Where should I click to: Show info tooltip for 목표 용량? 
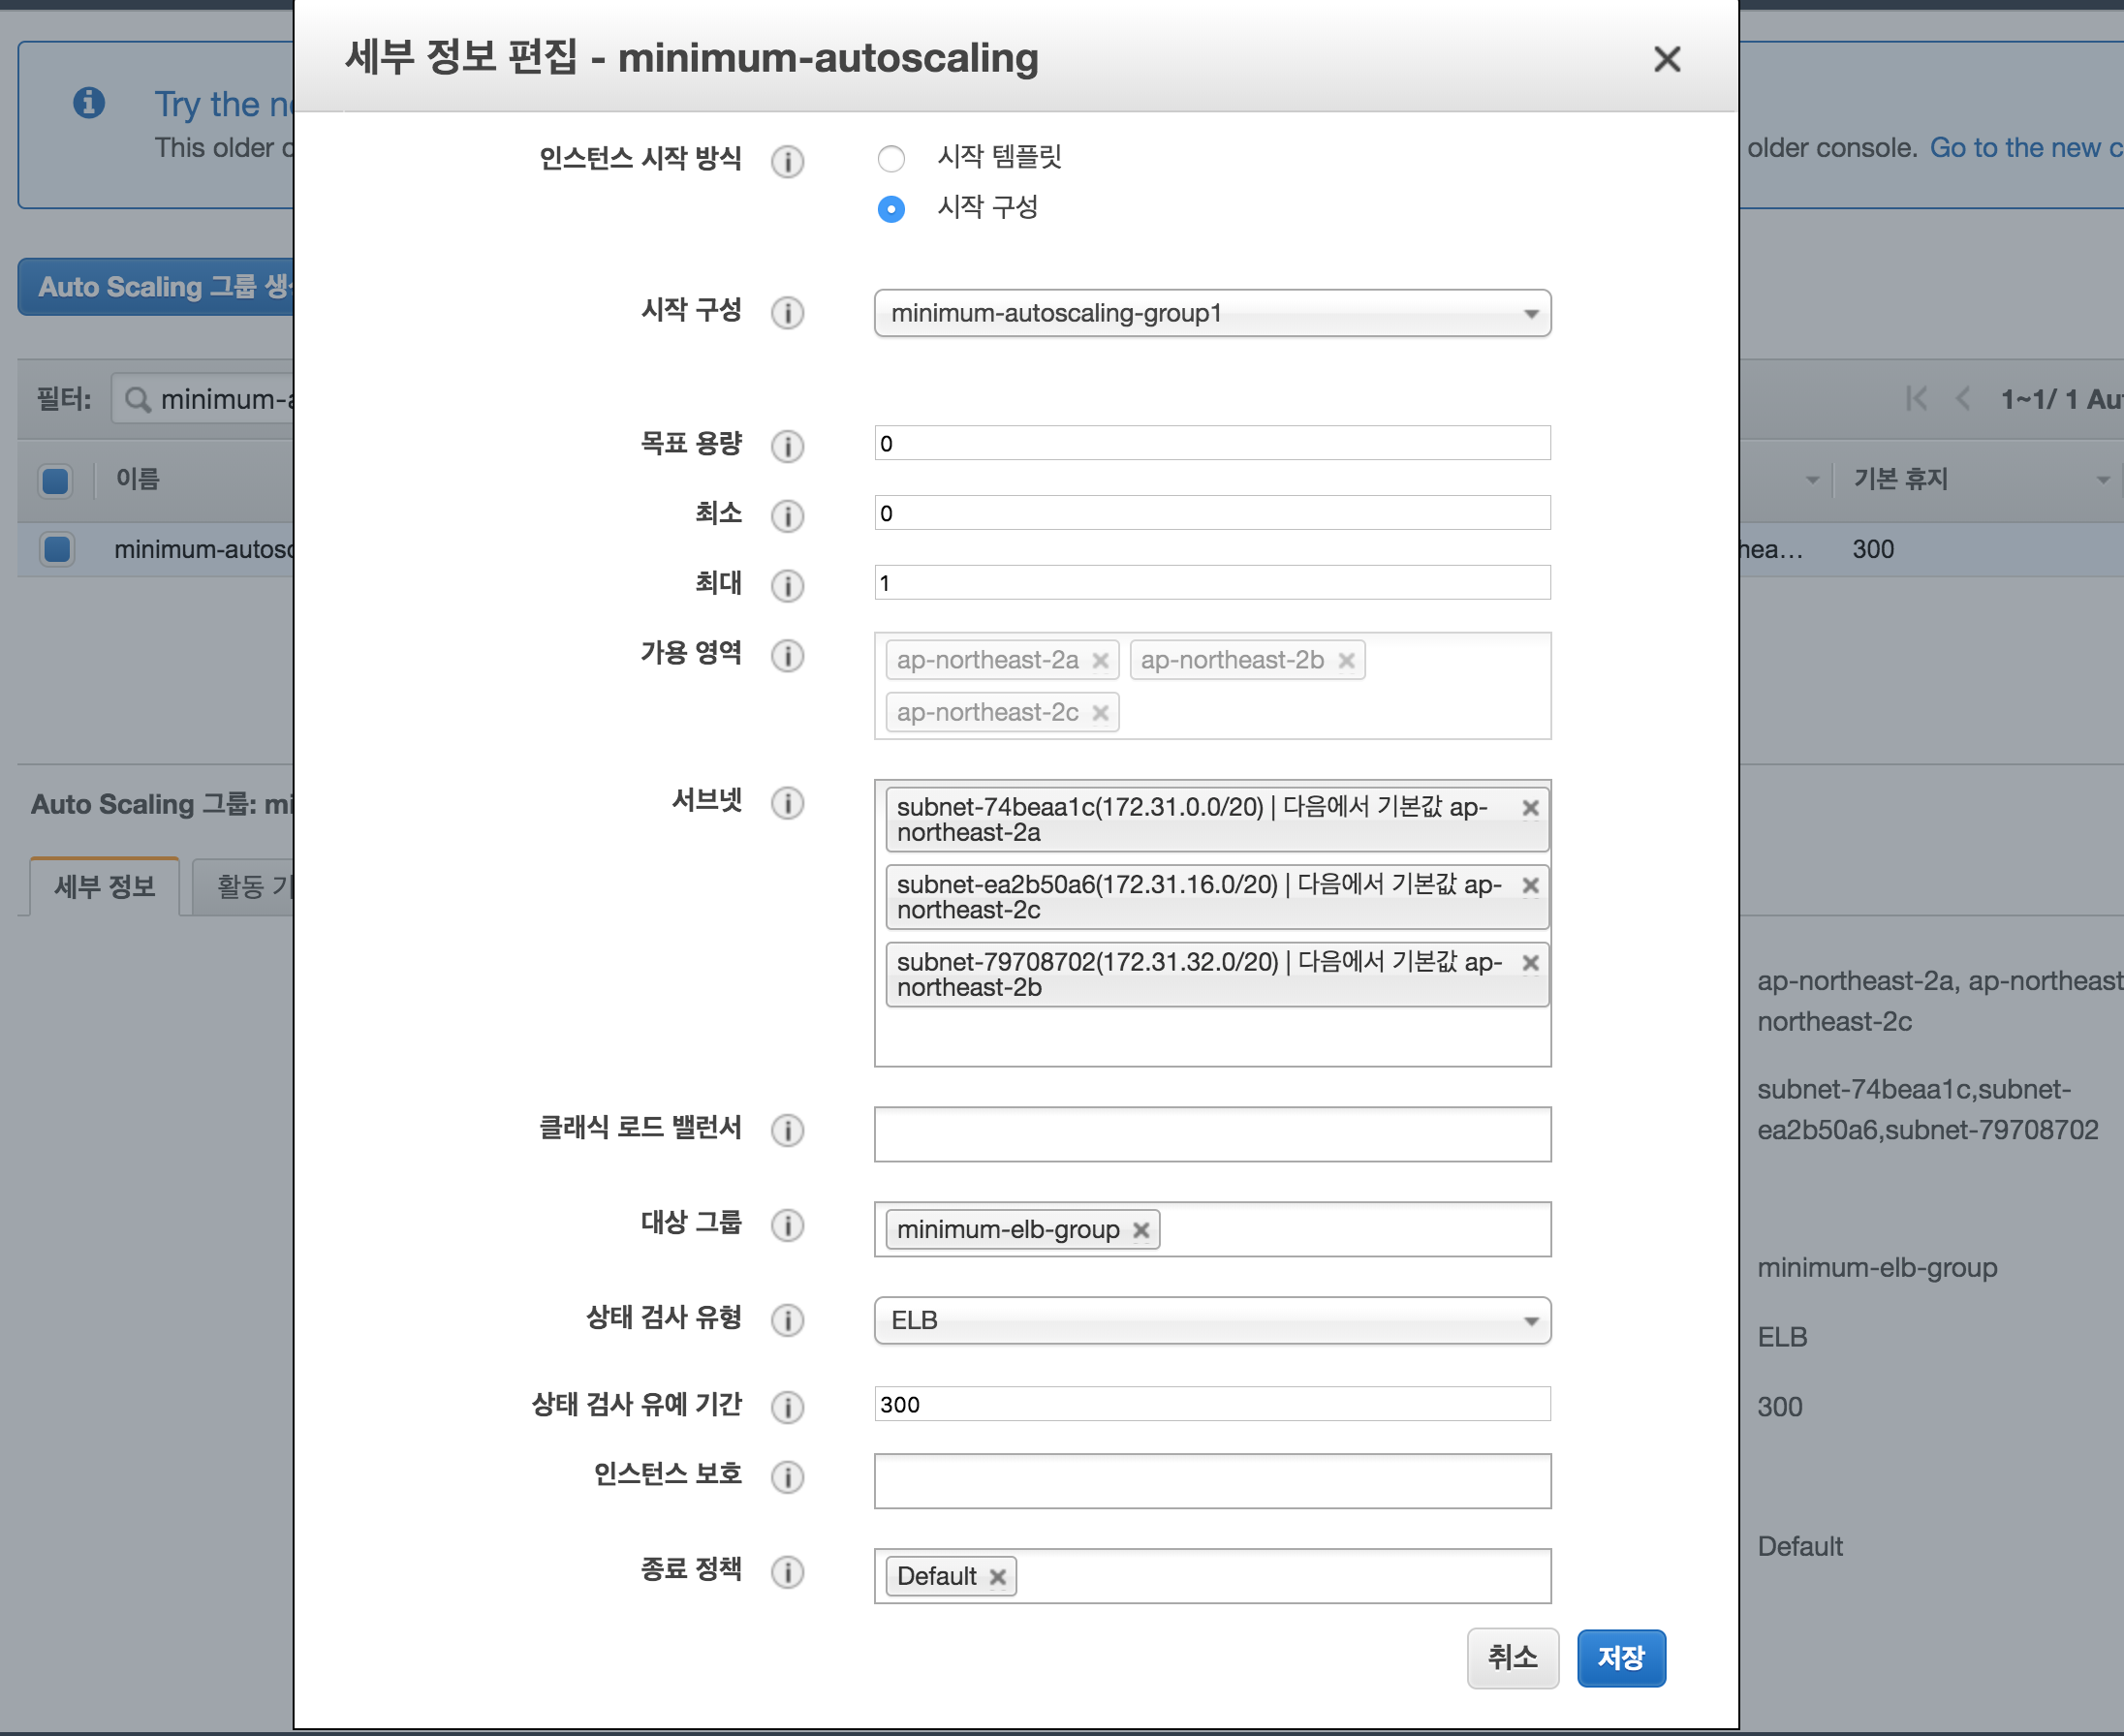pyautogui.click(x=787, y=445)
